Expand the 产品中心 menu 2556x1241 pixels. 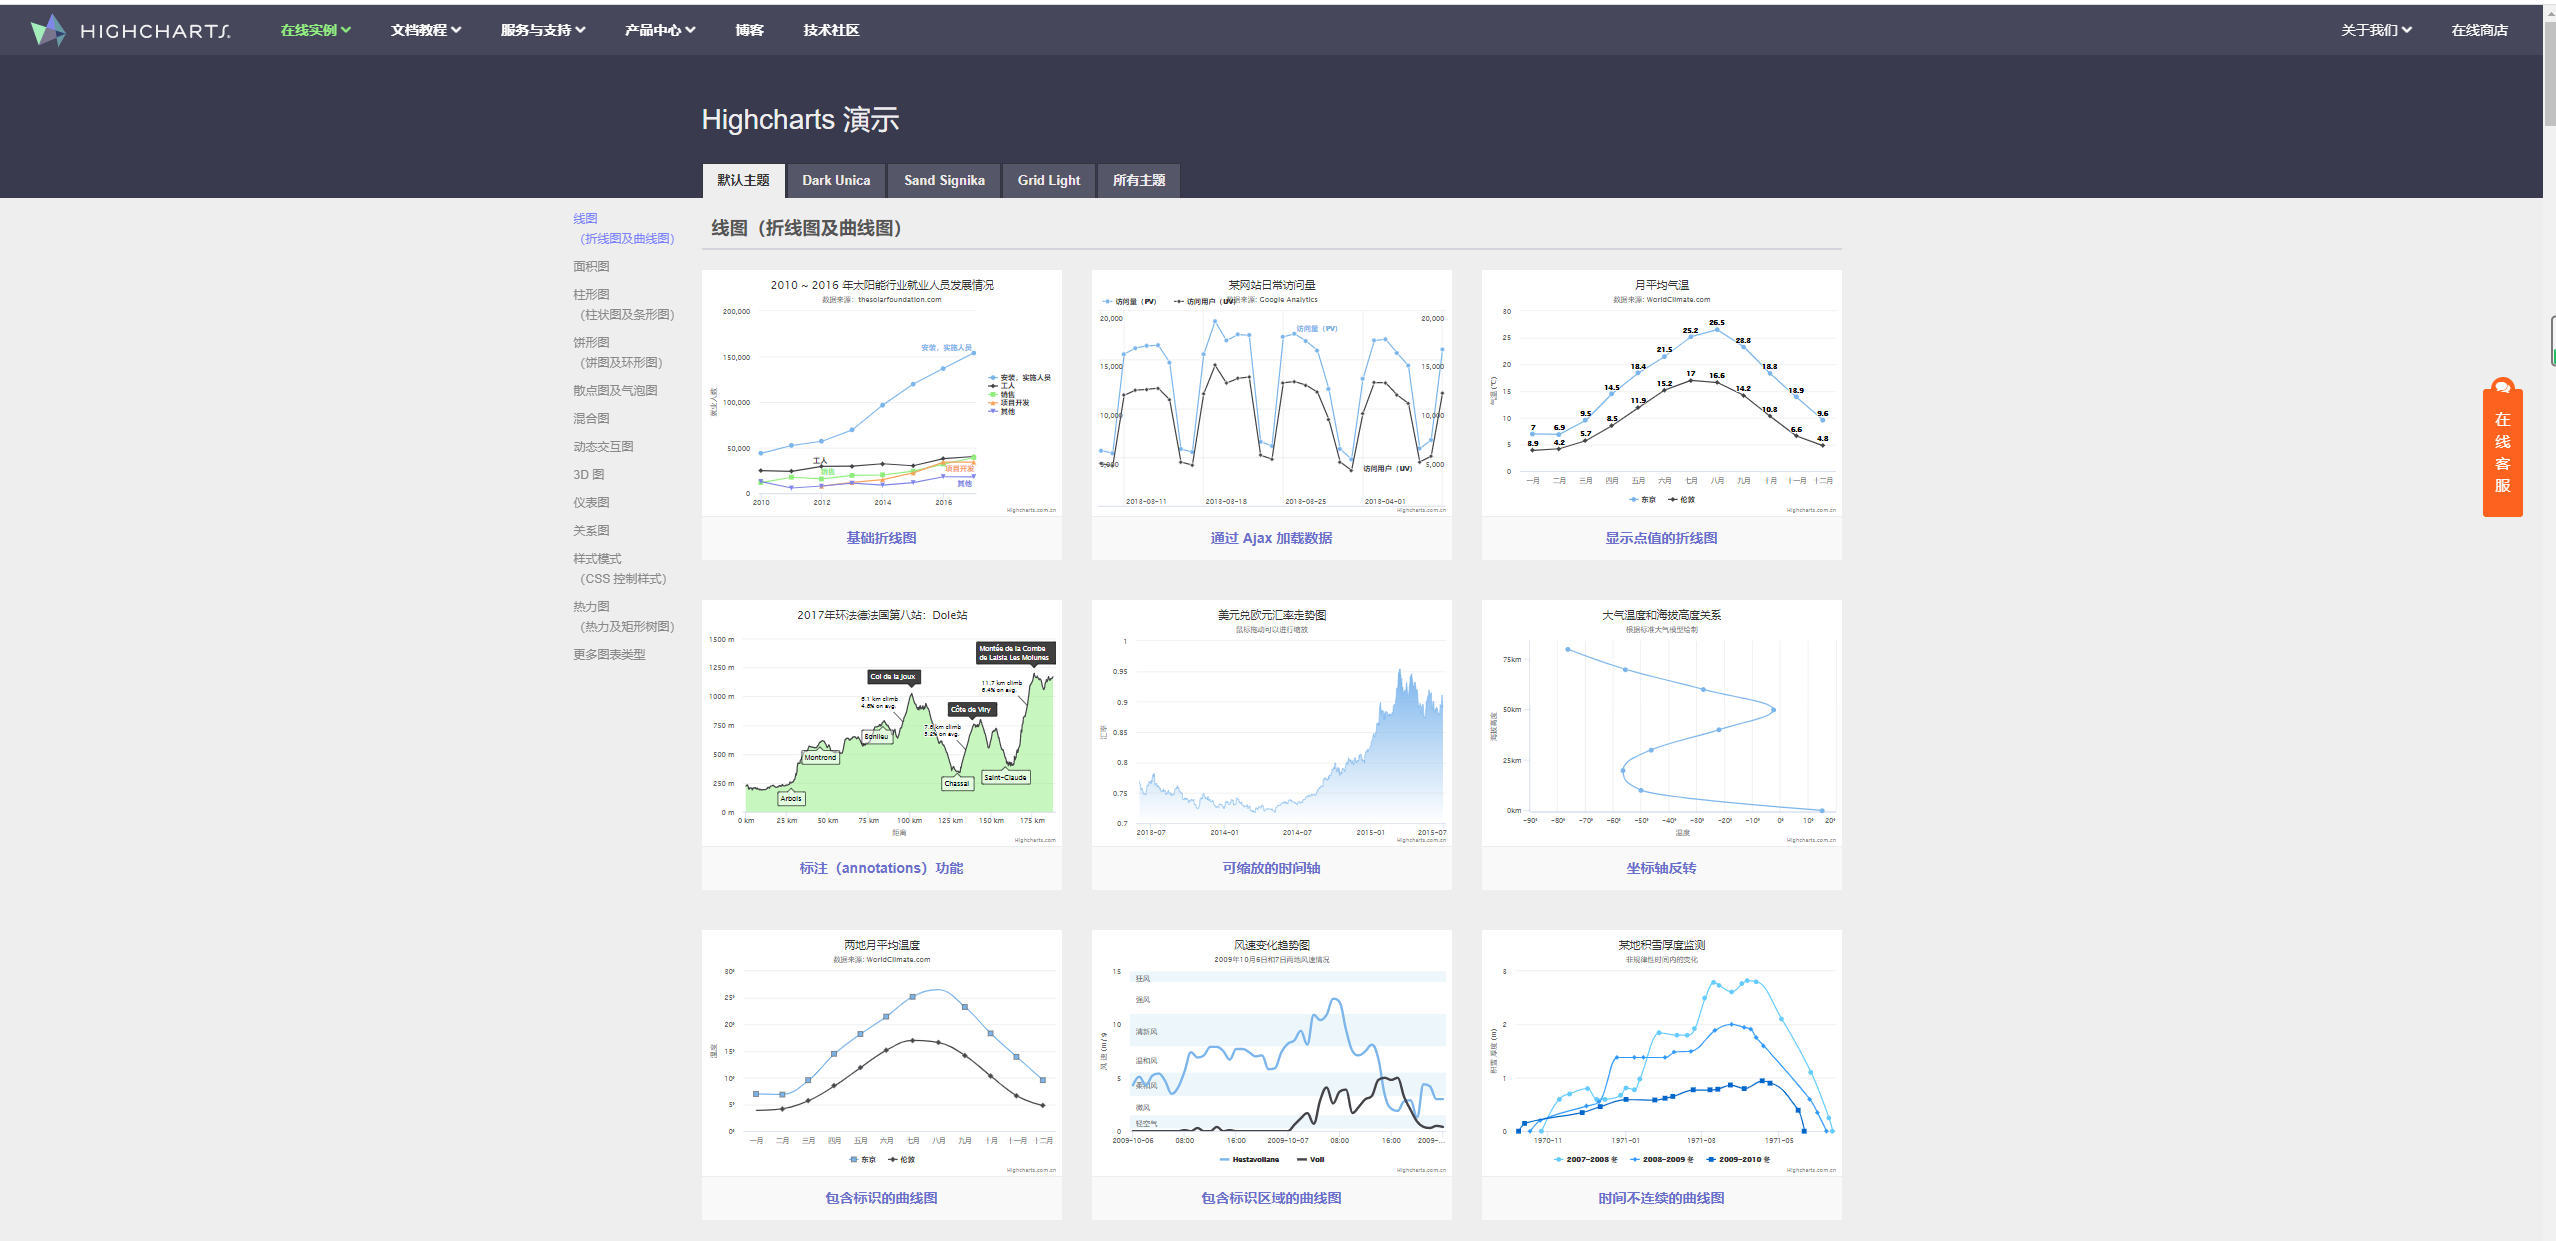coord(659,30)
